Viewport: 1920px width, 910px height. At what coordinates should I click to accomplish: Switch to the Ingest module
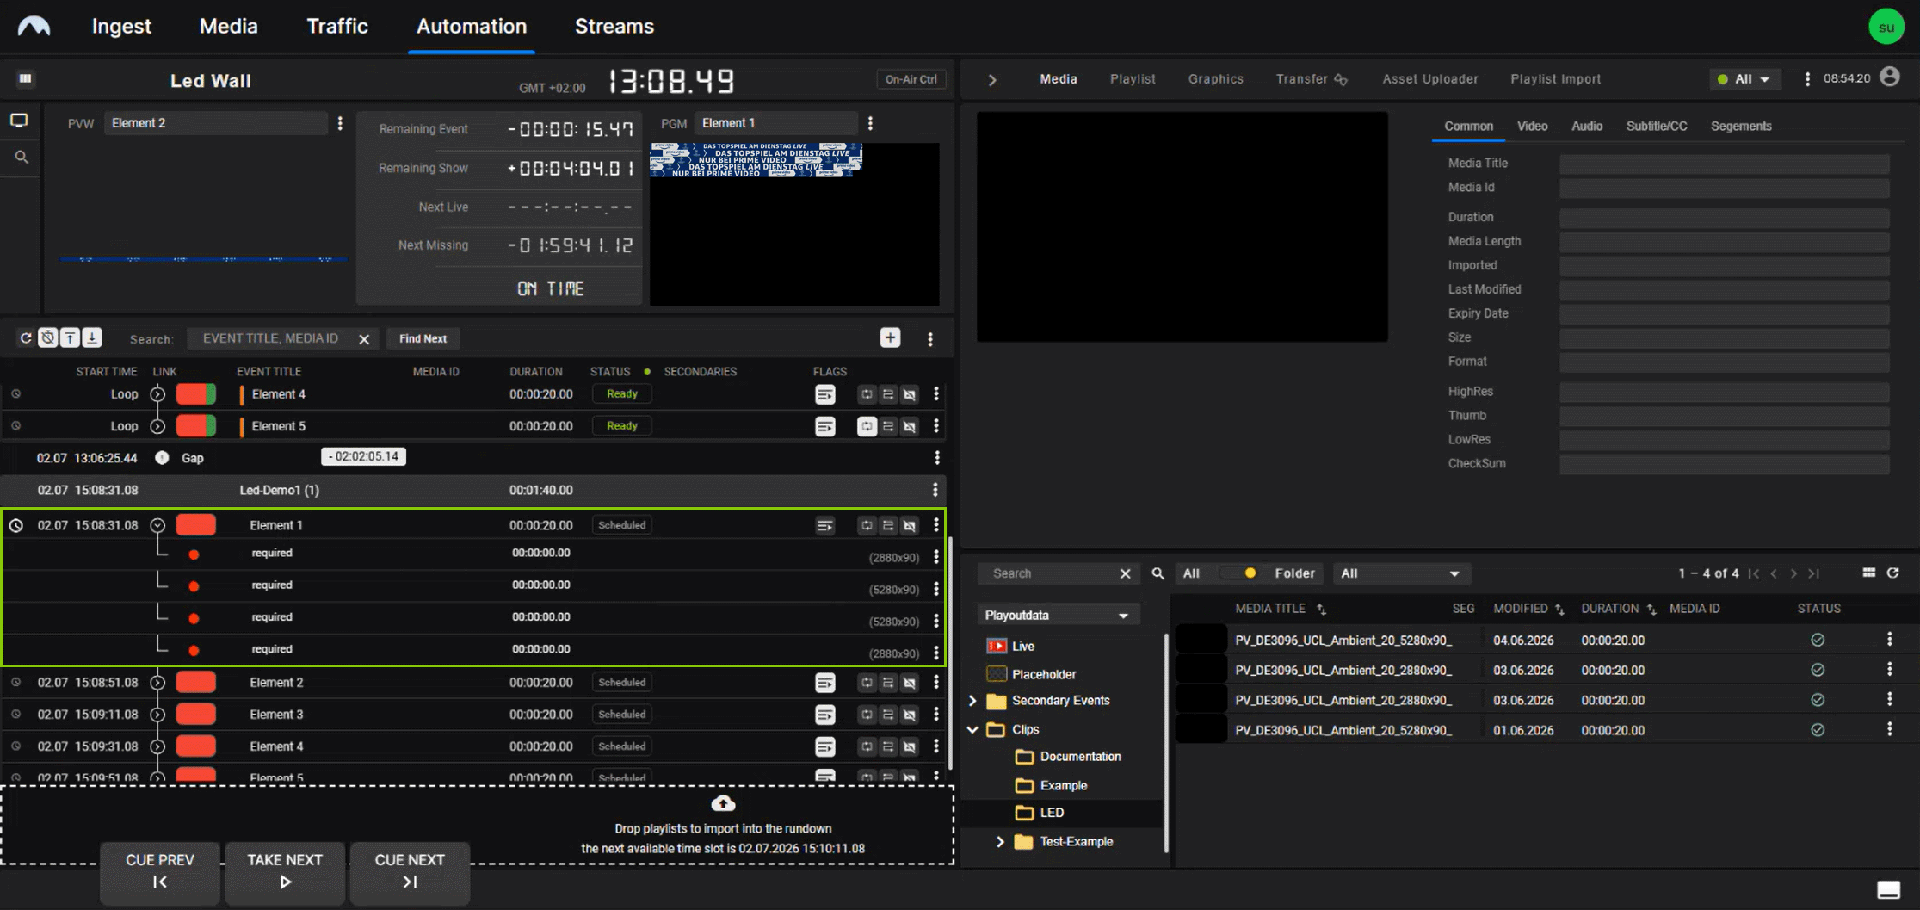point(121,27)
